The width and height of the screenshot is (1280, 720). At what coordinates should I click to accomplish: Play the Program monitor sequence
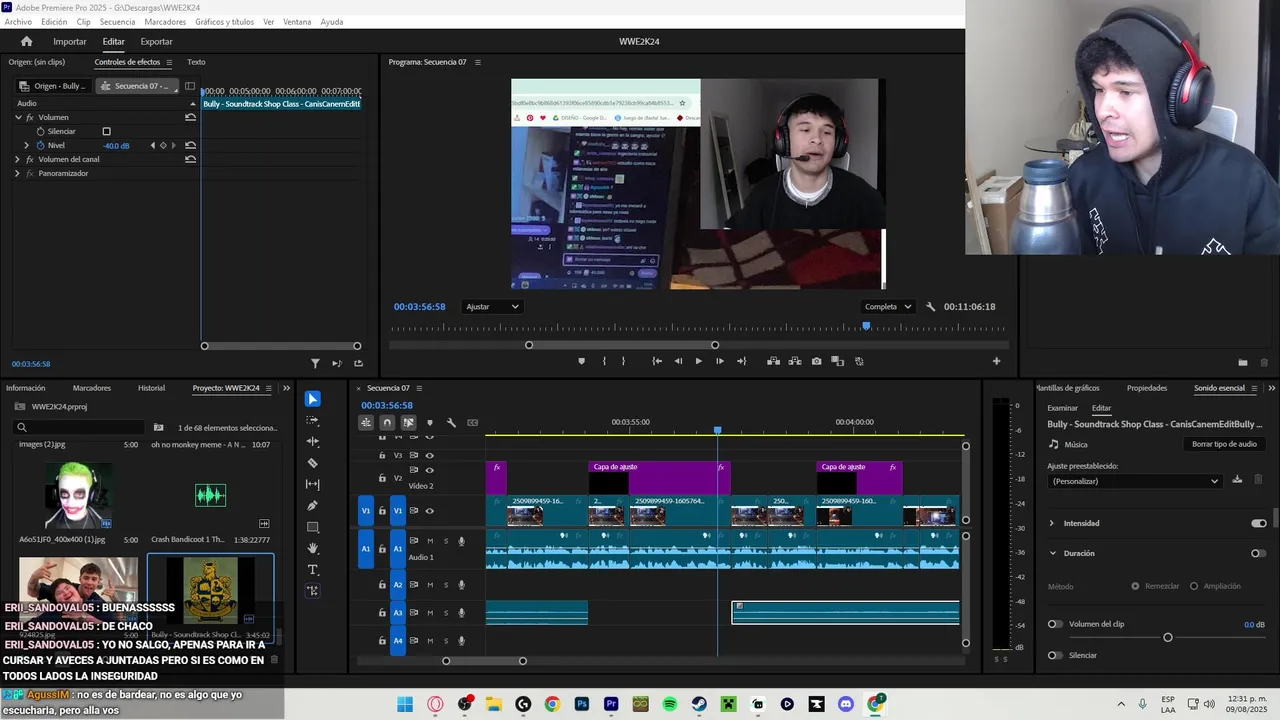(x=698, y=361)
